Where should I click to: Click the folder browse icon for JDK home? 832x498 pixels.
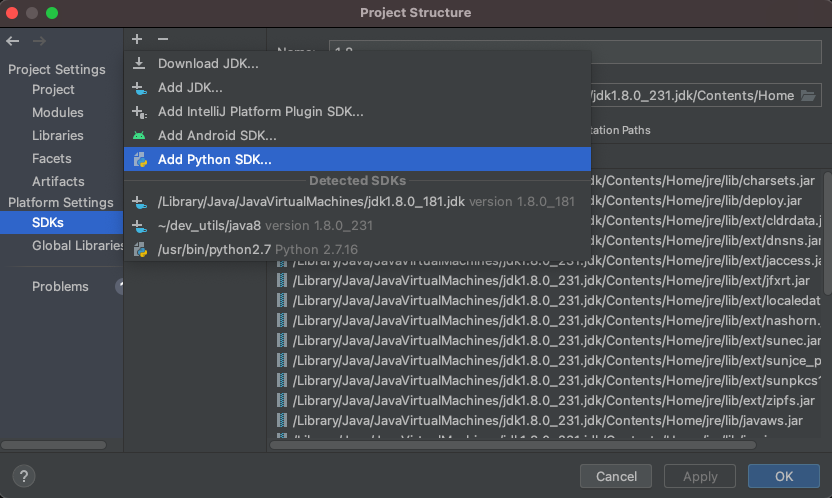point(808,95)
